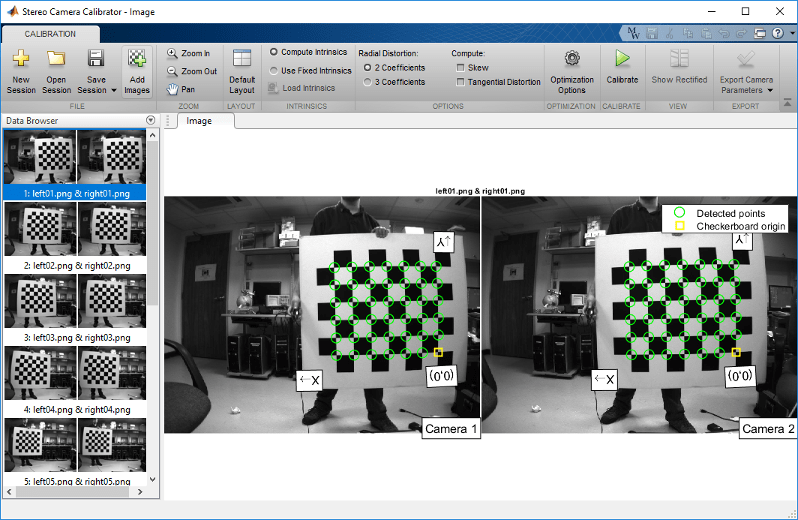Click Show Rectified view icon

click(x=679, y=58)
